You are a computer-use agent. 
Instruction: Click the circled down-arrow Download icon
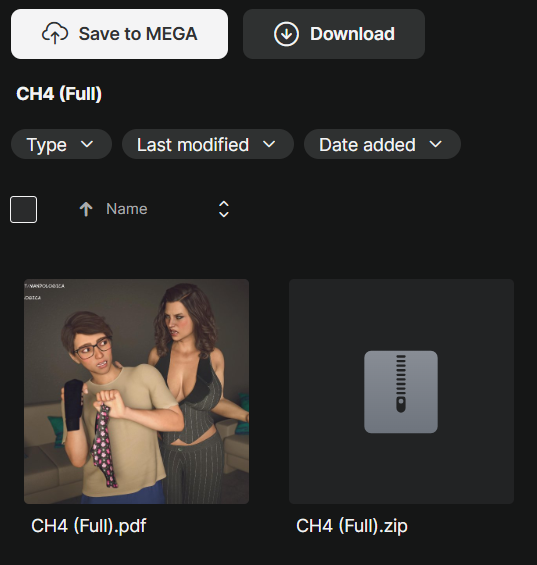(286, 34)
